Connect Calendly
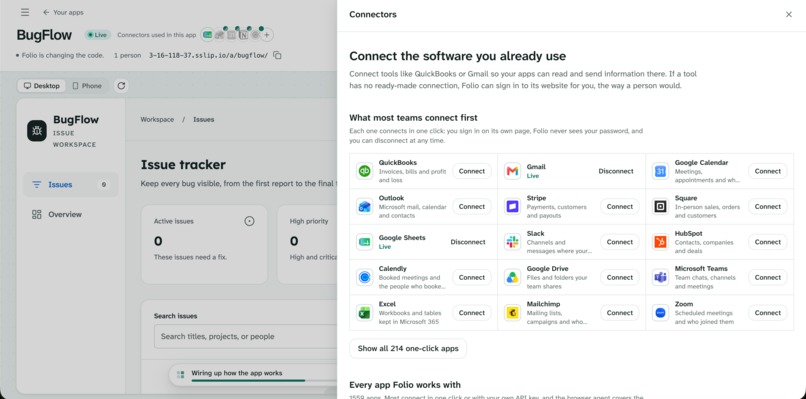This screenshot has height=399, width=806. (x=472, y=278)
